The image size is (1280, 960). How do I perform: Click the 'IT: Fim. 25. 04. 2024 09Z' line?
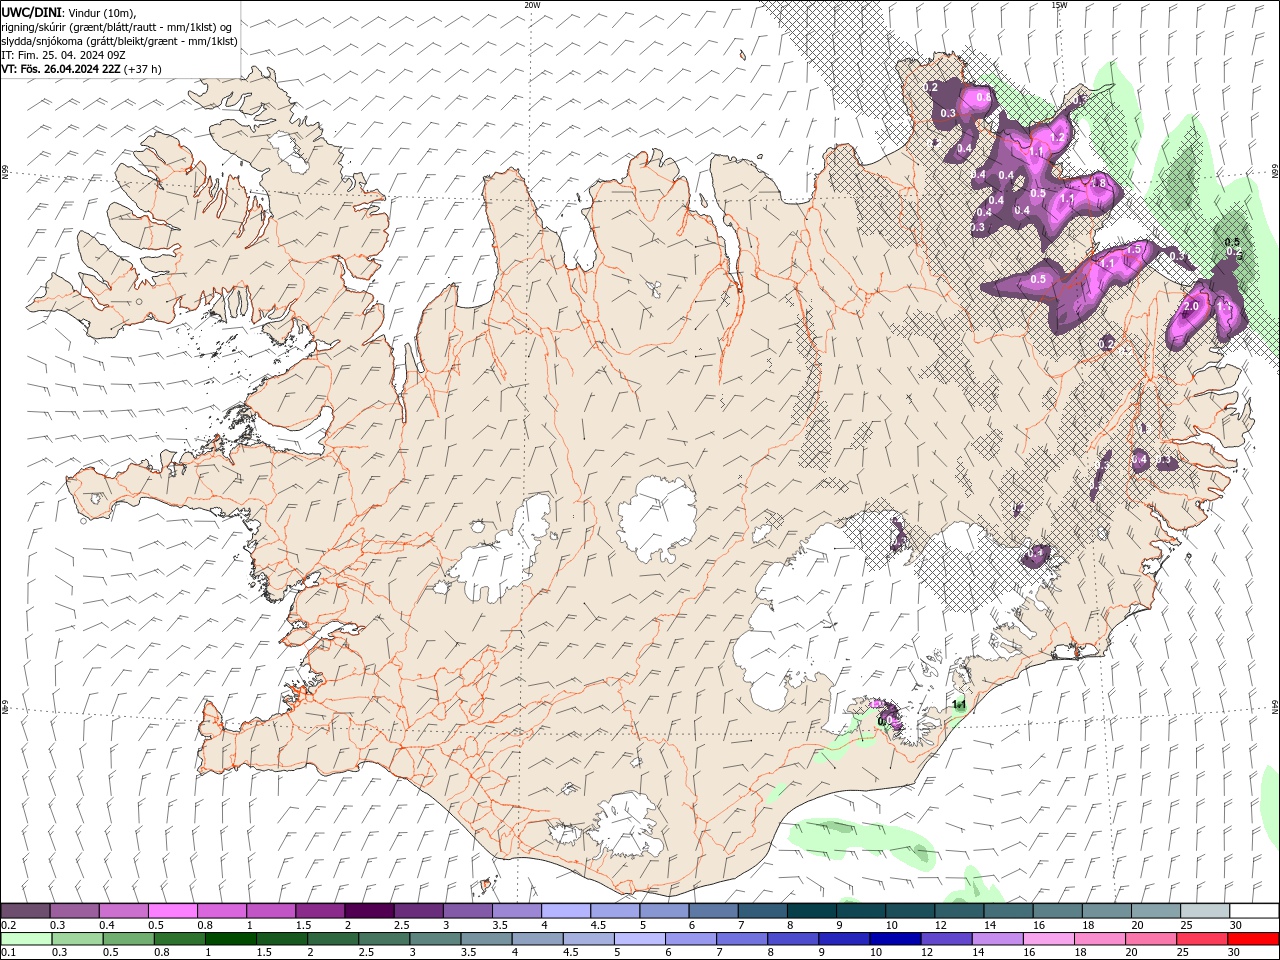click(x=62, y=55)
